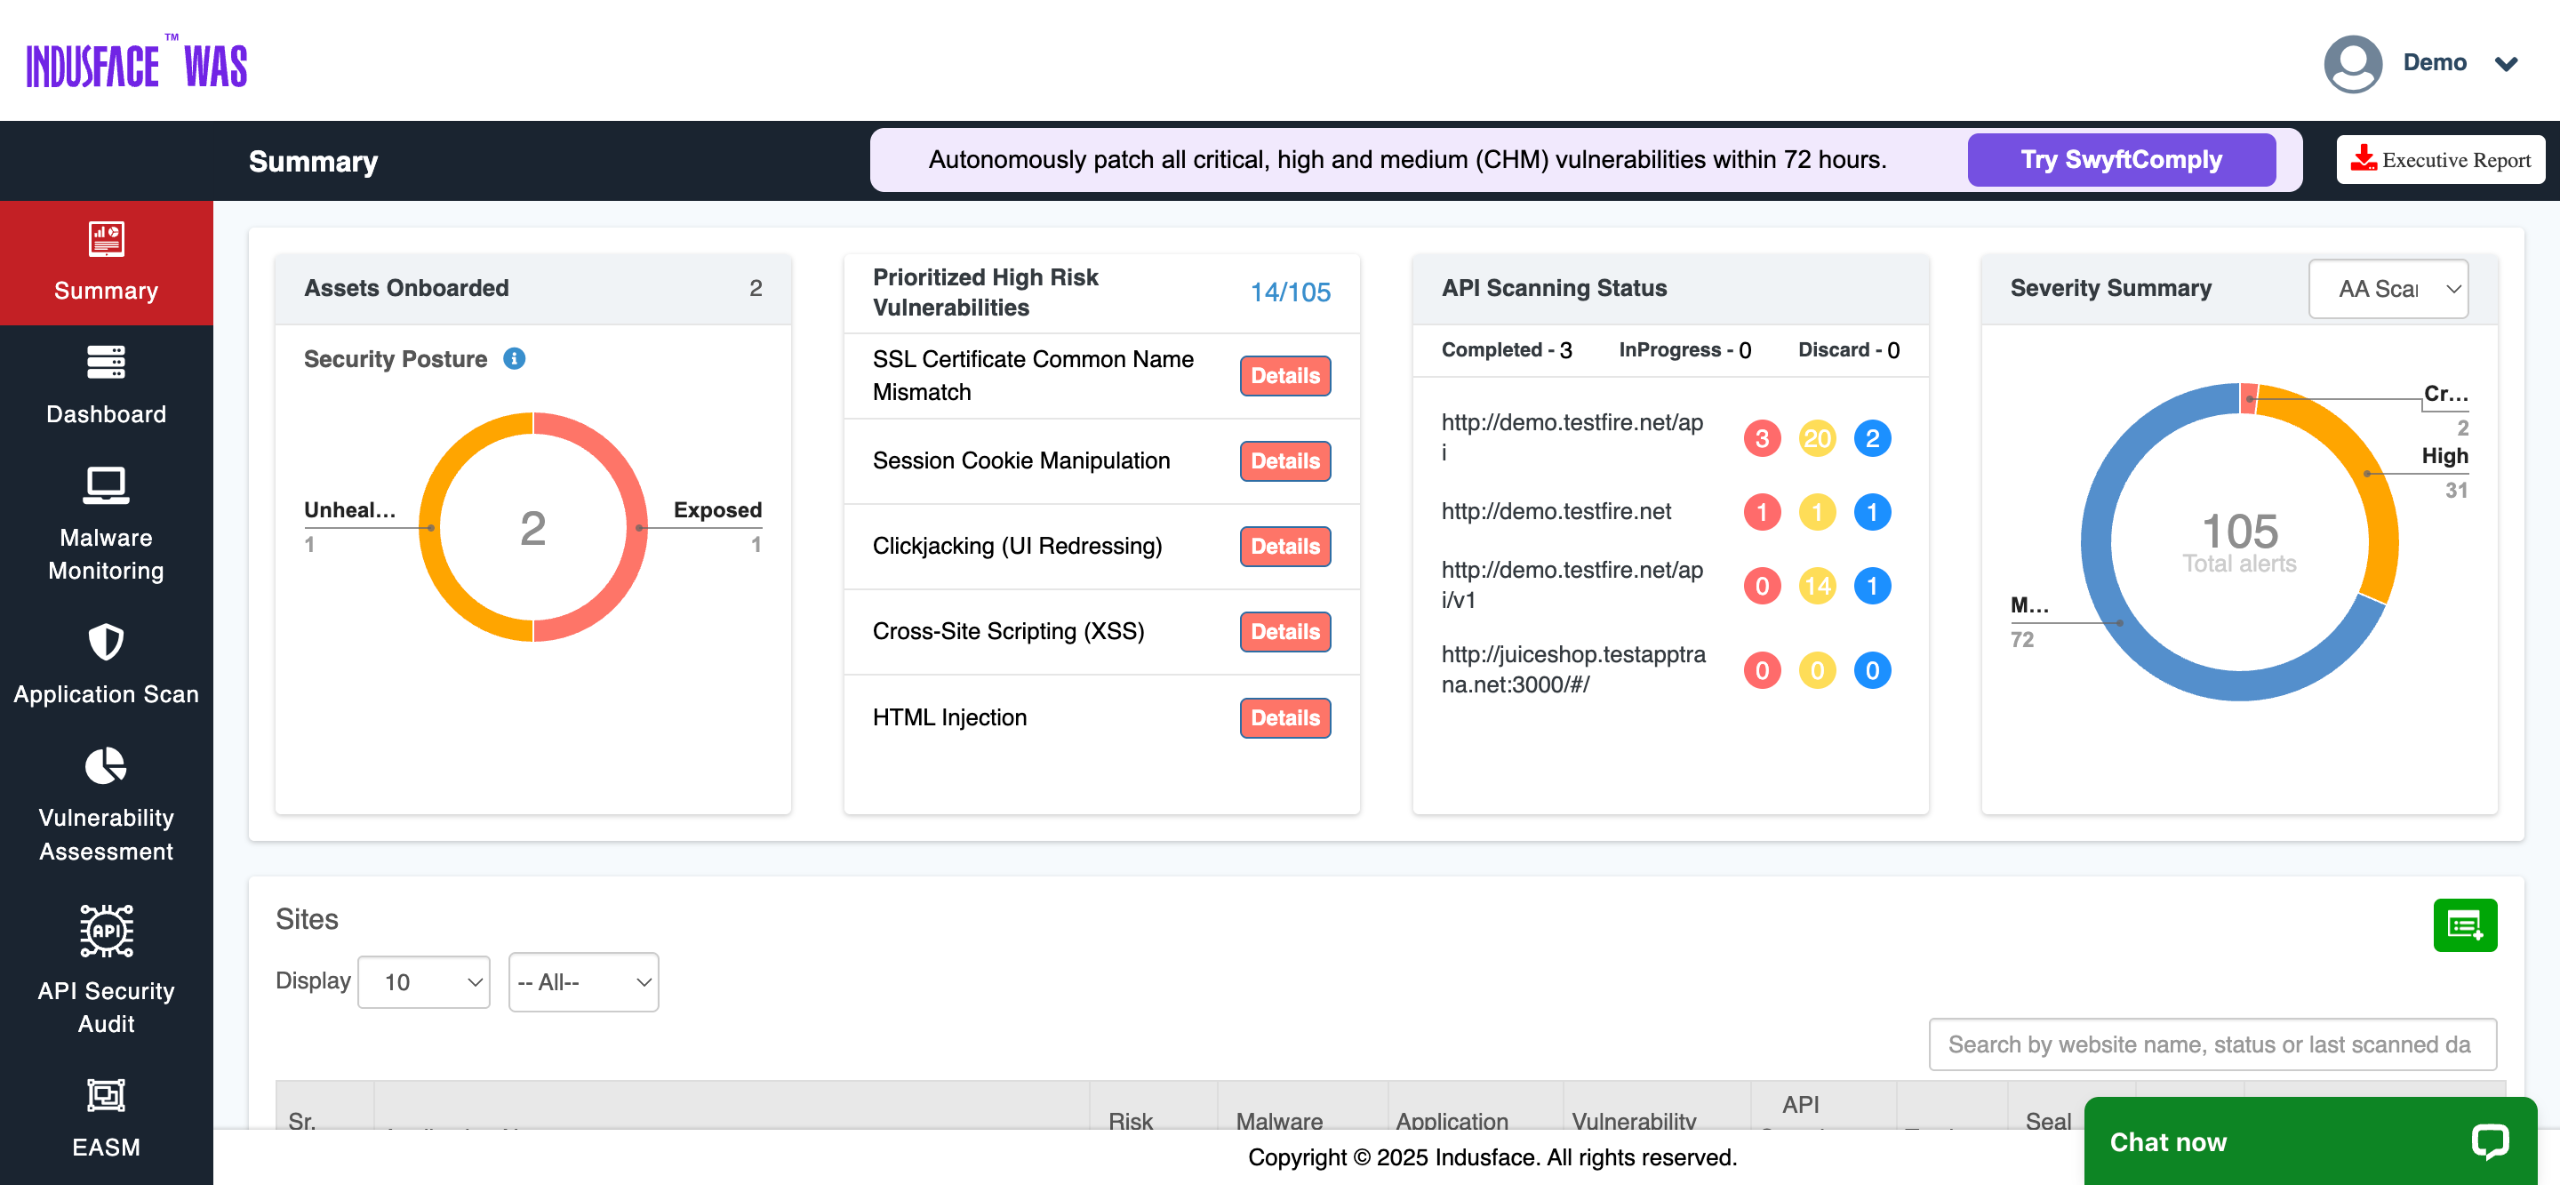Open the Display count dropdown showing 10
This screenshot has height=1185, width=2560.
(x=424, y=982)
